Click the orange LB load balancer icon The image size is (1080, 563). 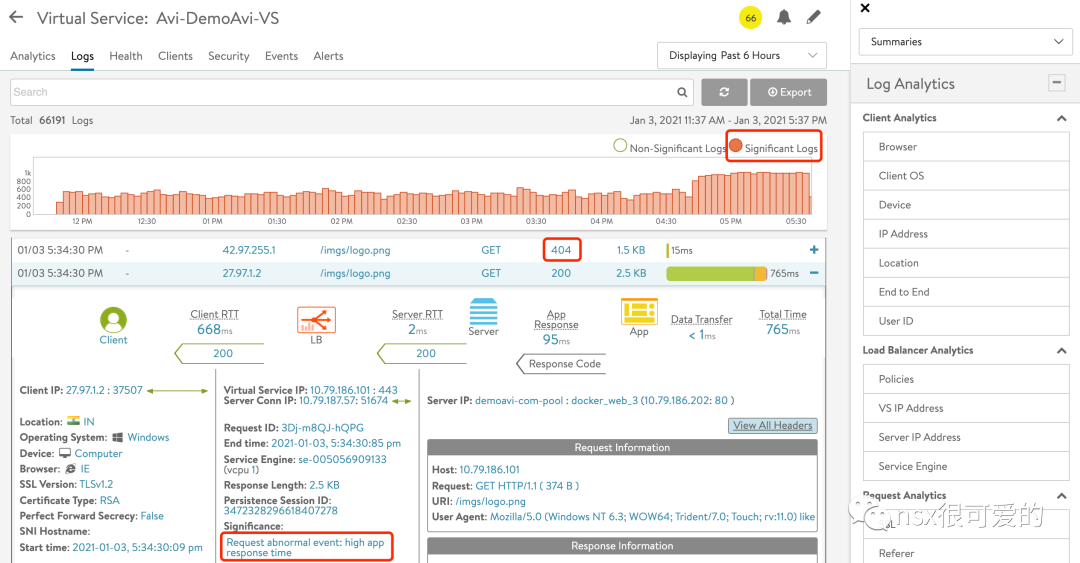(316, 320)
